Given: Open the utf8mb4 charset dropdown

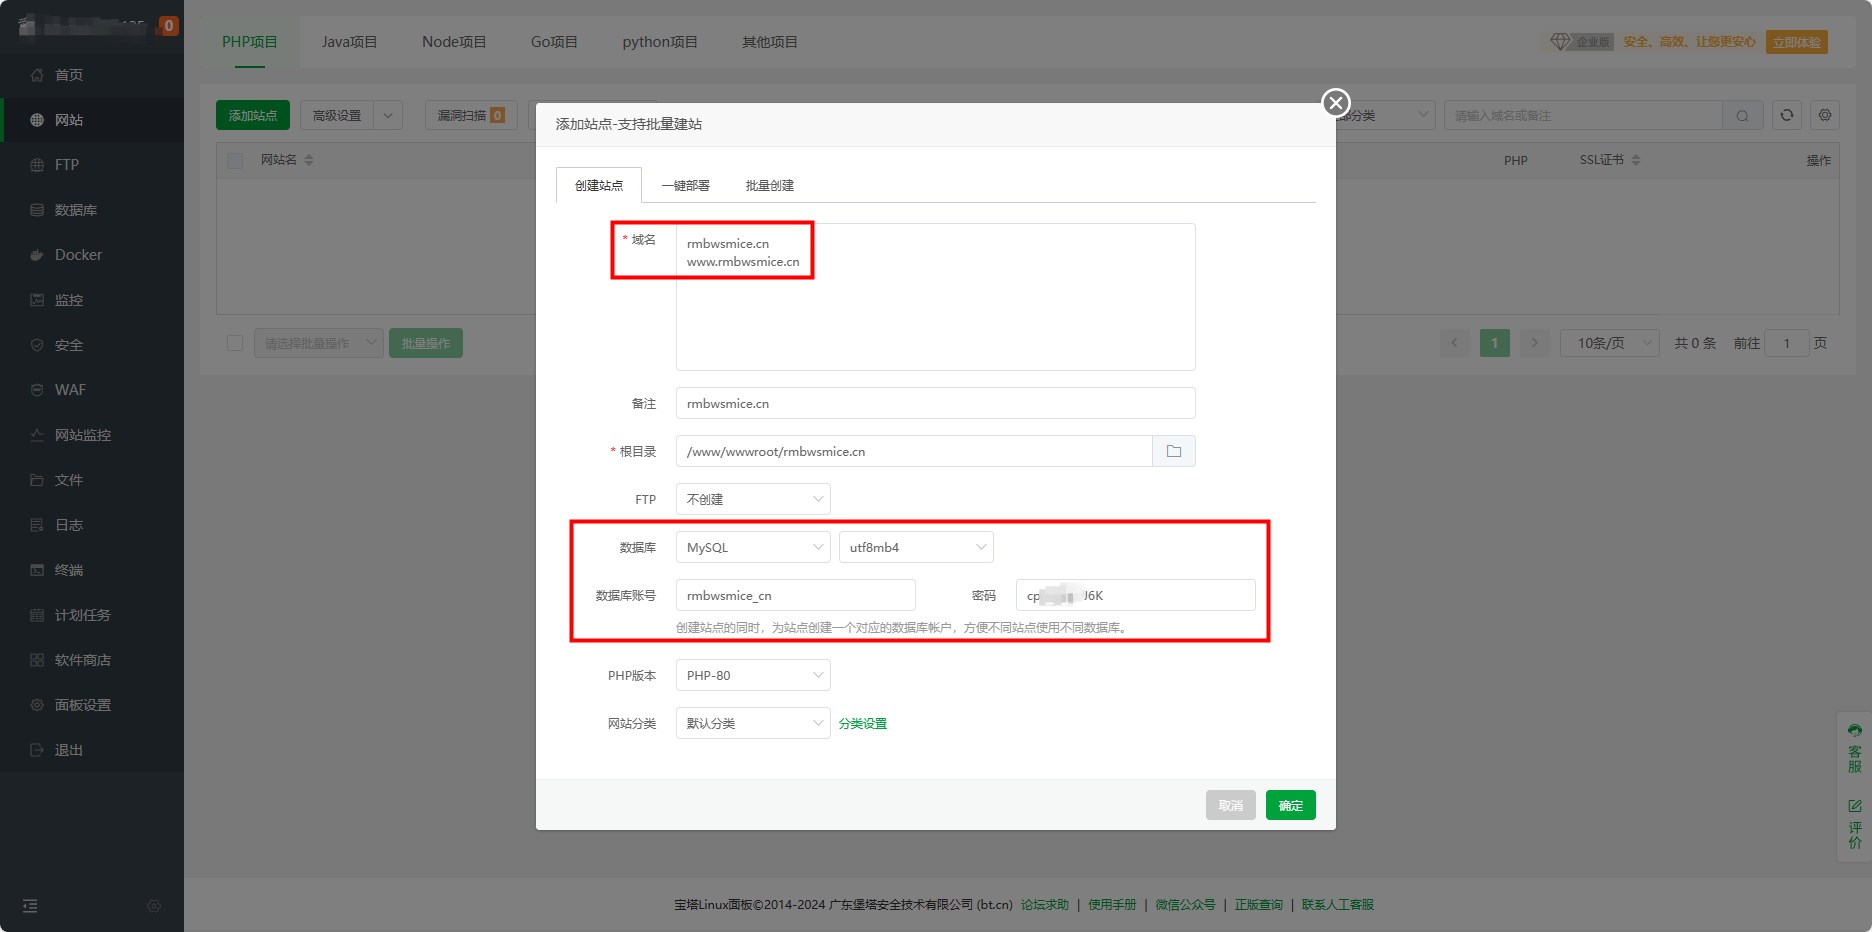Looking at the screenshot, I should coord(916,547).
